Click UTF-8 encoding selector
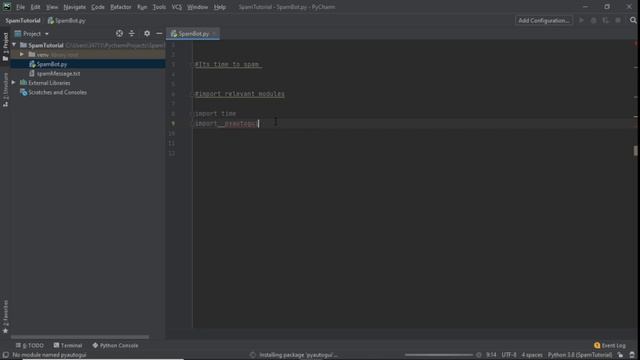The height and width of the screenshot is (360, 640). pyautogui.click(x=509, y=355)
